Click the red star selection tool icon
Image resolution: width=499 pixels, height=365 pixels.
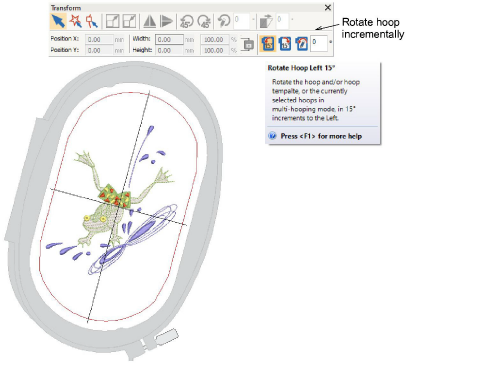(75, 21)
